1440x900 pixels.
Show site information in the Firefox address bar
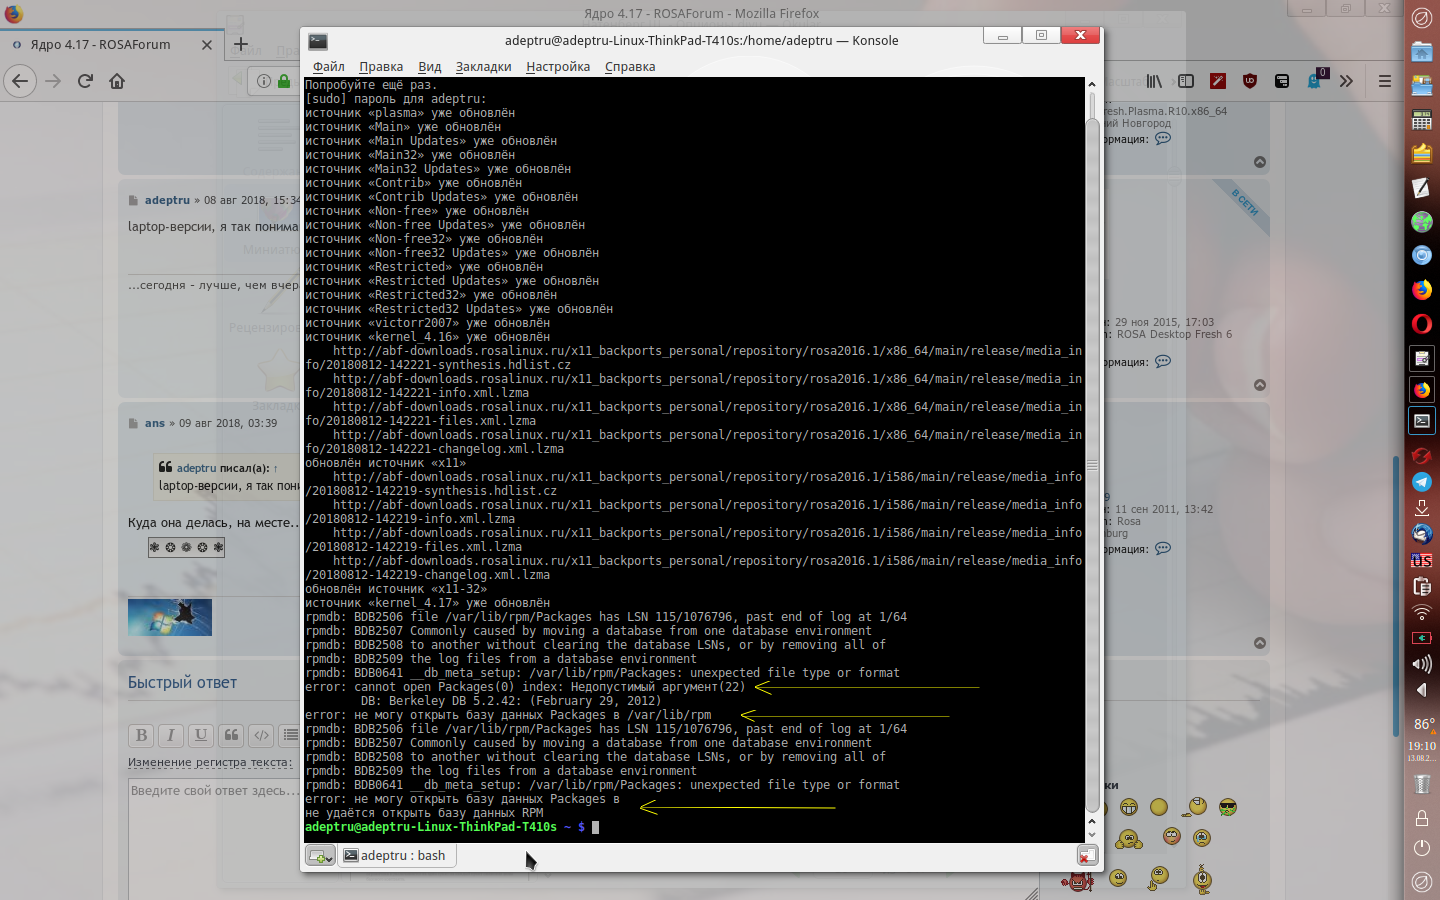click(x=264, y=81)
